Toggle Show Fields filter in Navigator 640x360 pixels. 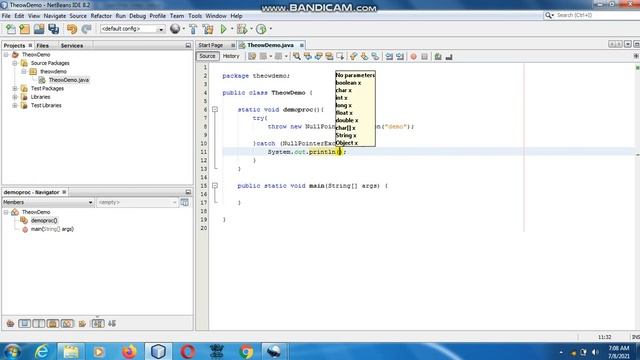24,324
